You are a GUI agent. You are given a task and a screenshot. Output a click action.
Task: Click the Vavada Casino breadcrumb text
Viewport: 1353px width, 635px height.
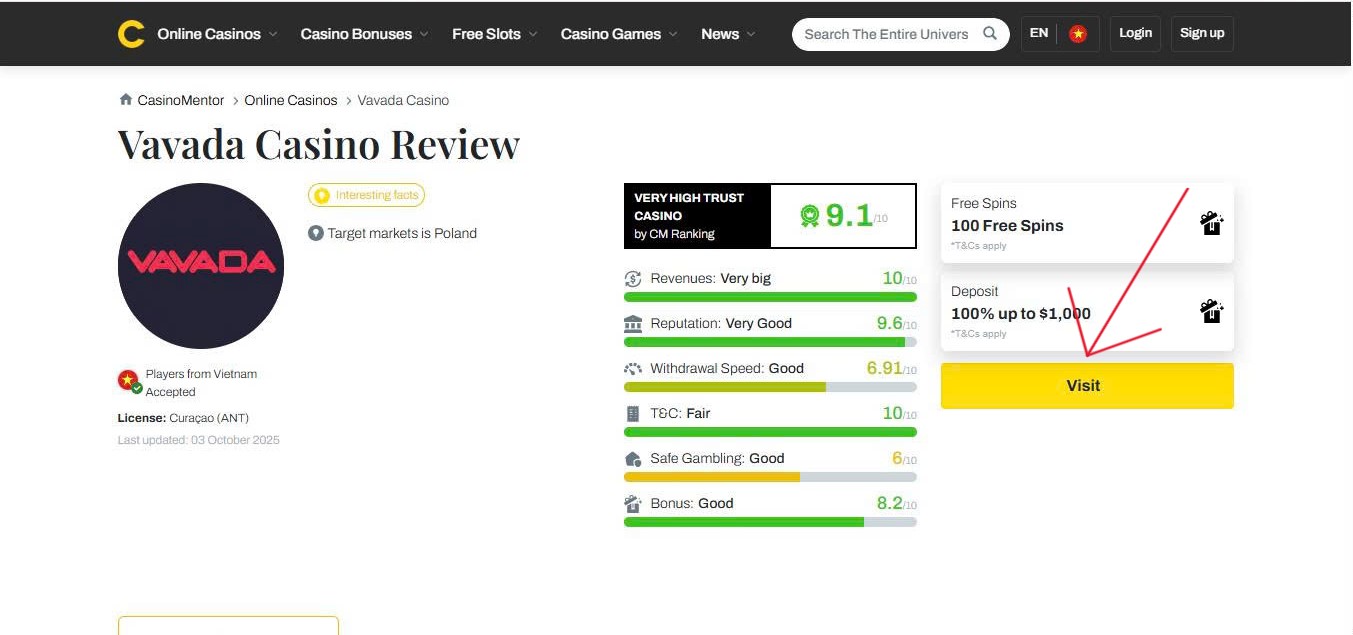click(x=403, y=100)
